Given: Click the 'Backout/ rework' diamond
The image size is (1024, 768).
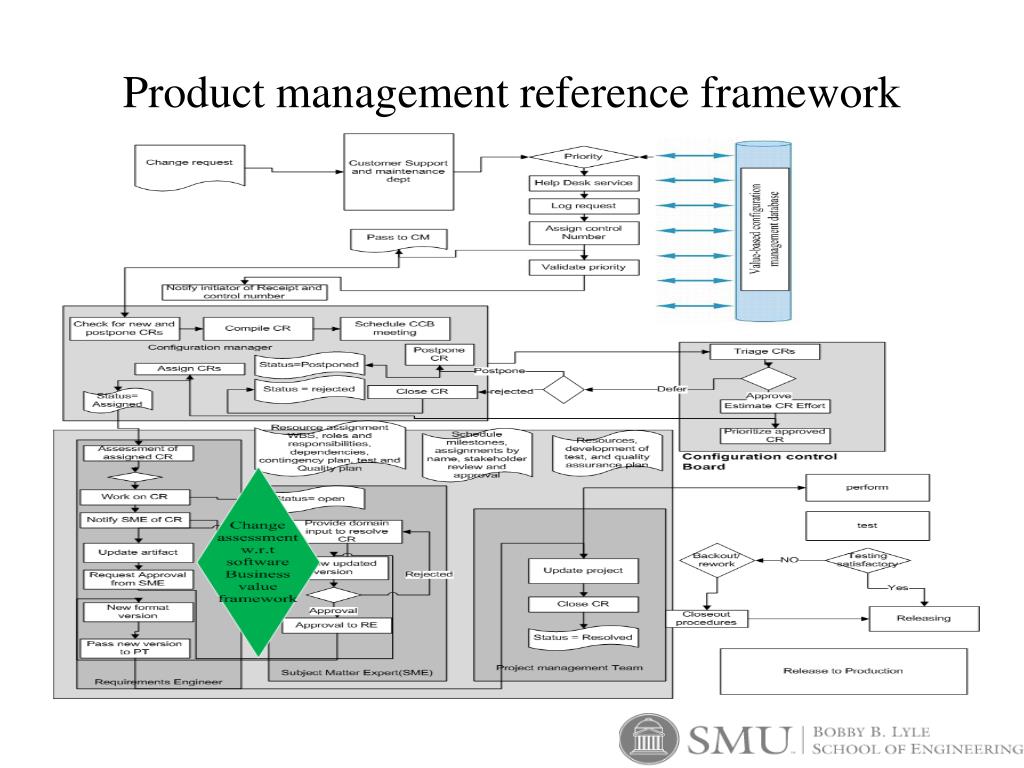Looking at the screenshot, I should click(x=716, y=560).
